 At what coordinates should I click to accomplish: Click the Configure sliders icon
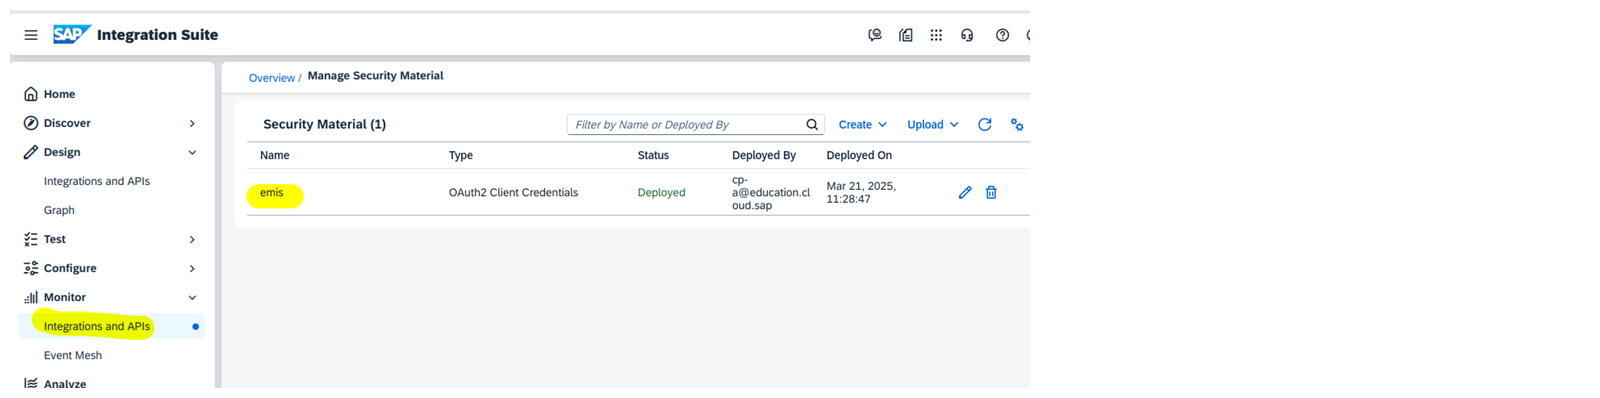coord(31,268)
